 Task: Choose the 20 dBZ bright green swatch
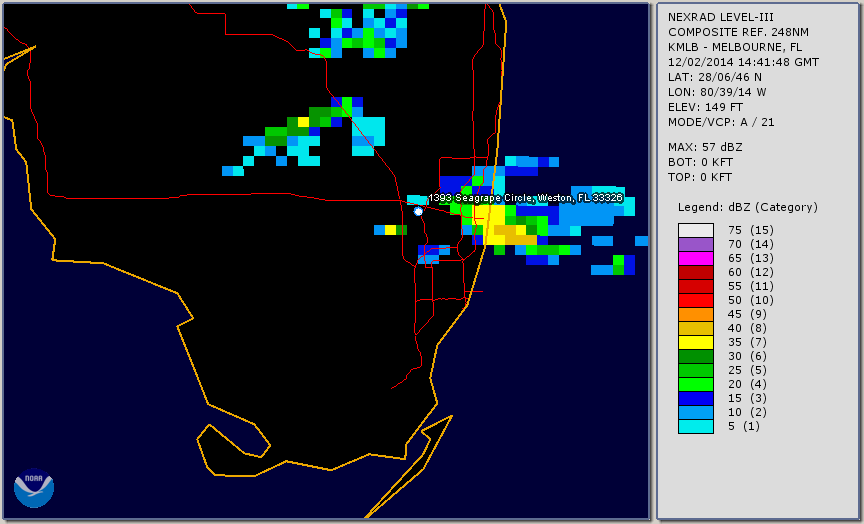[696, 384]
